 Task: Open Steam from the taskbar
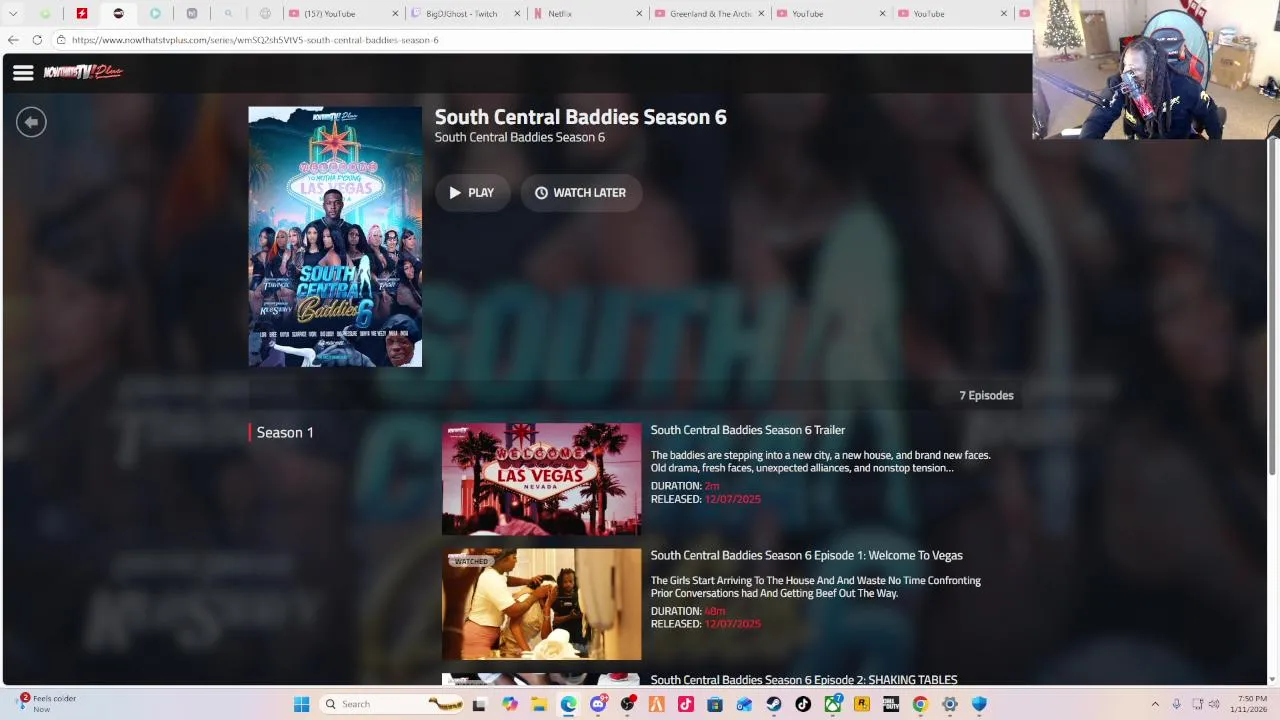773,704
